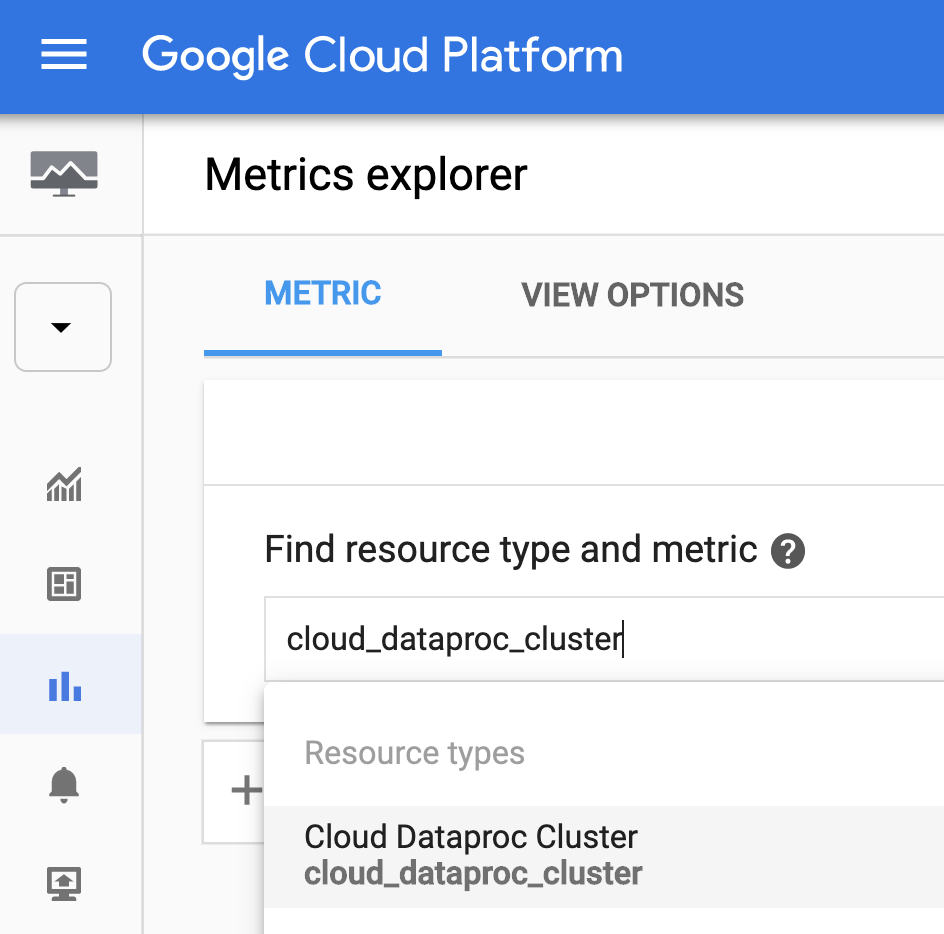The height and width of the screenshot is (934, 944).
Task: Click the Metrics explorer page title
Action: pyautogui.click(x=366, y=175)
